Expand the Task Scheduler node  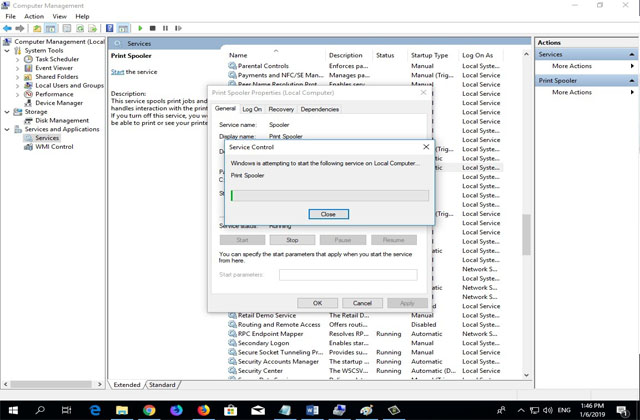[x=17, y=60]
